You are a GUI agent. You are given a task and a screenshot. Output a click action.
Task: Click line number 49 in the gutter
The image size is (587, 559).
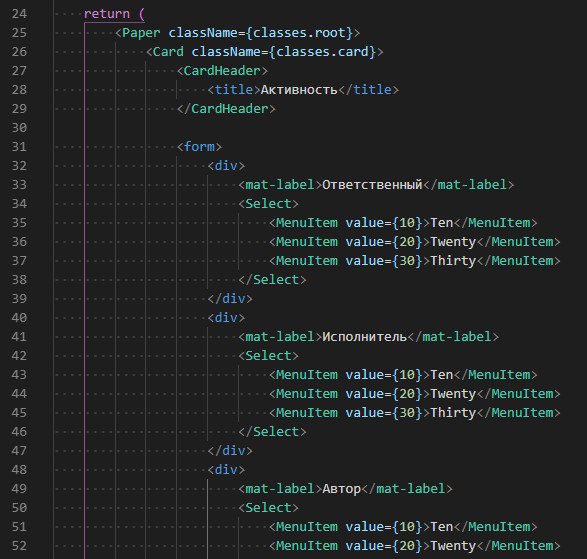19,489
